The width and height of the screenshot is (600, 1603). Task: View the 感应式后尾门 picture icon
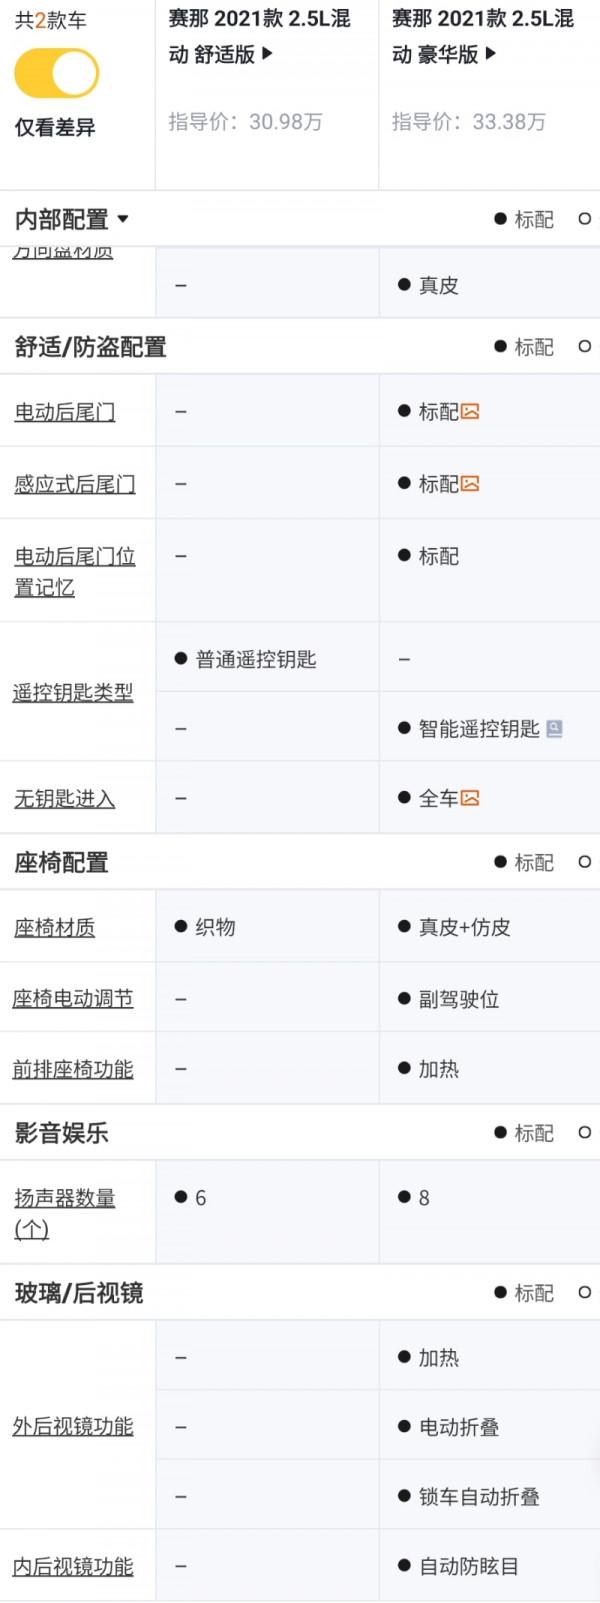(470, 482)
